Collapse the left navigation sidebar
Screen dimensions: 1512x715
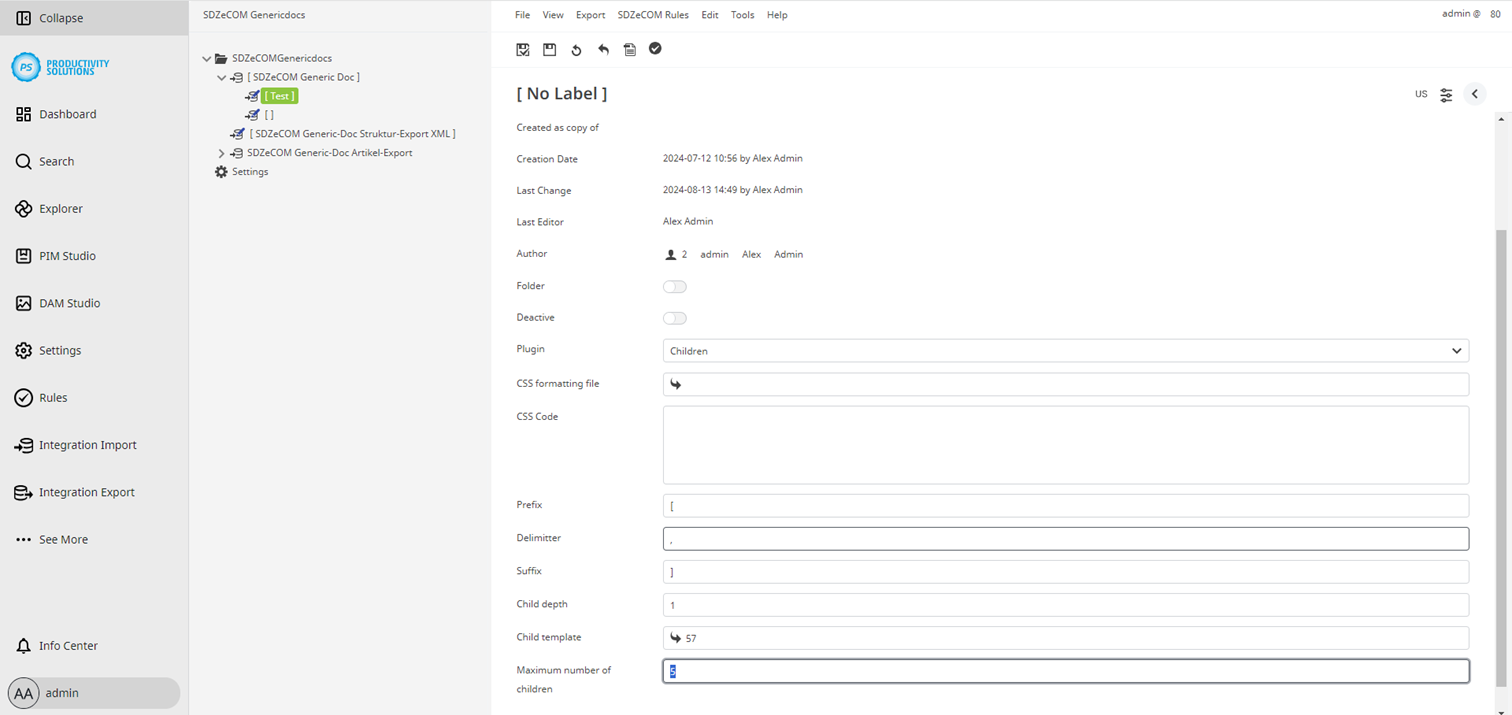coord(48,17)
